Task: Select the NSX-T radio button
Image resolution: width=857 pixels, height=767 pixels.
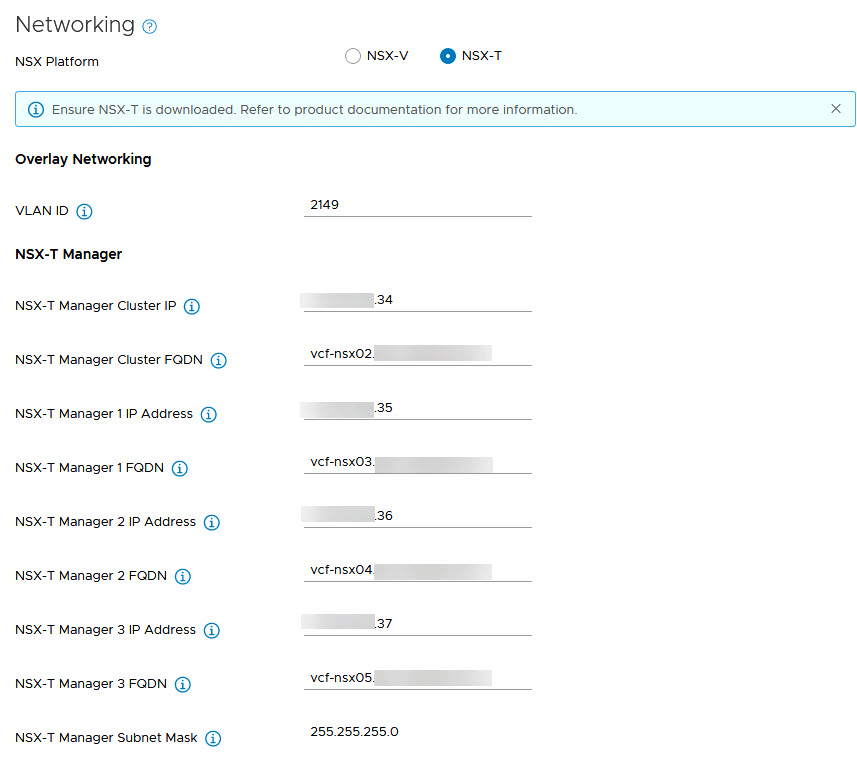Action: (x=448, y=56)
